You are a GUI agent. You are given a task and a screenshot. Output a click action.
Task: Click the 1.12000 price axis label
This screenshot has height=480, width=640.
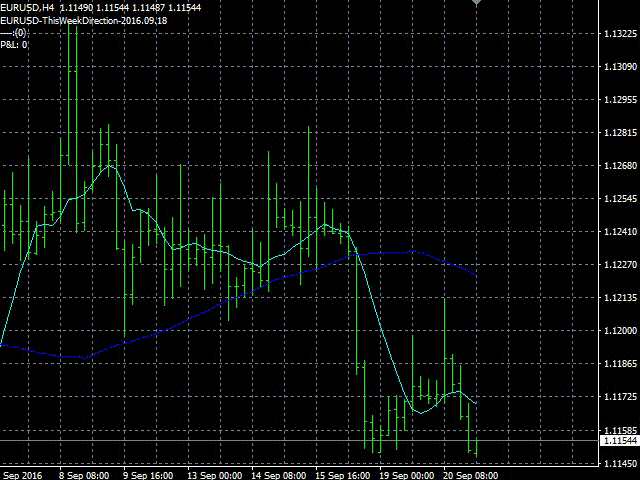click(619, 331)
